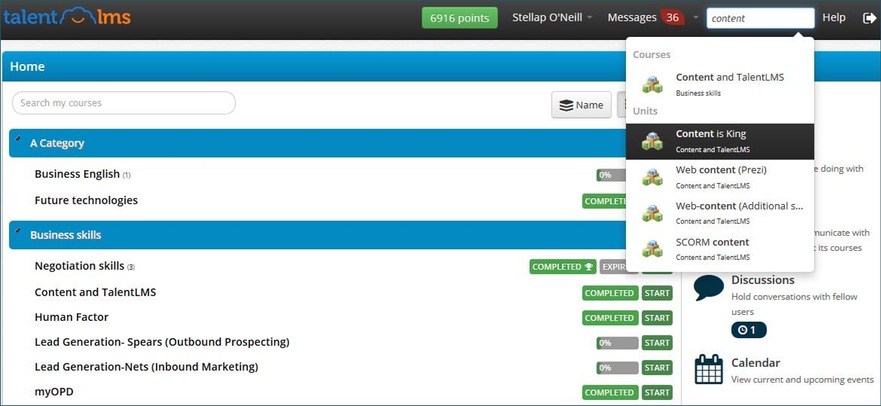Open the Future technologies course
This screenshot has height=406, width=881.
click(x=86, y=200)
